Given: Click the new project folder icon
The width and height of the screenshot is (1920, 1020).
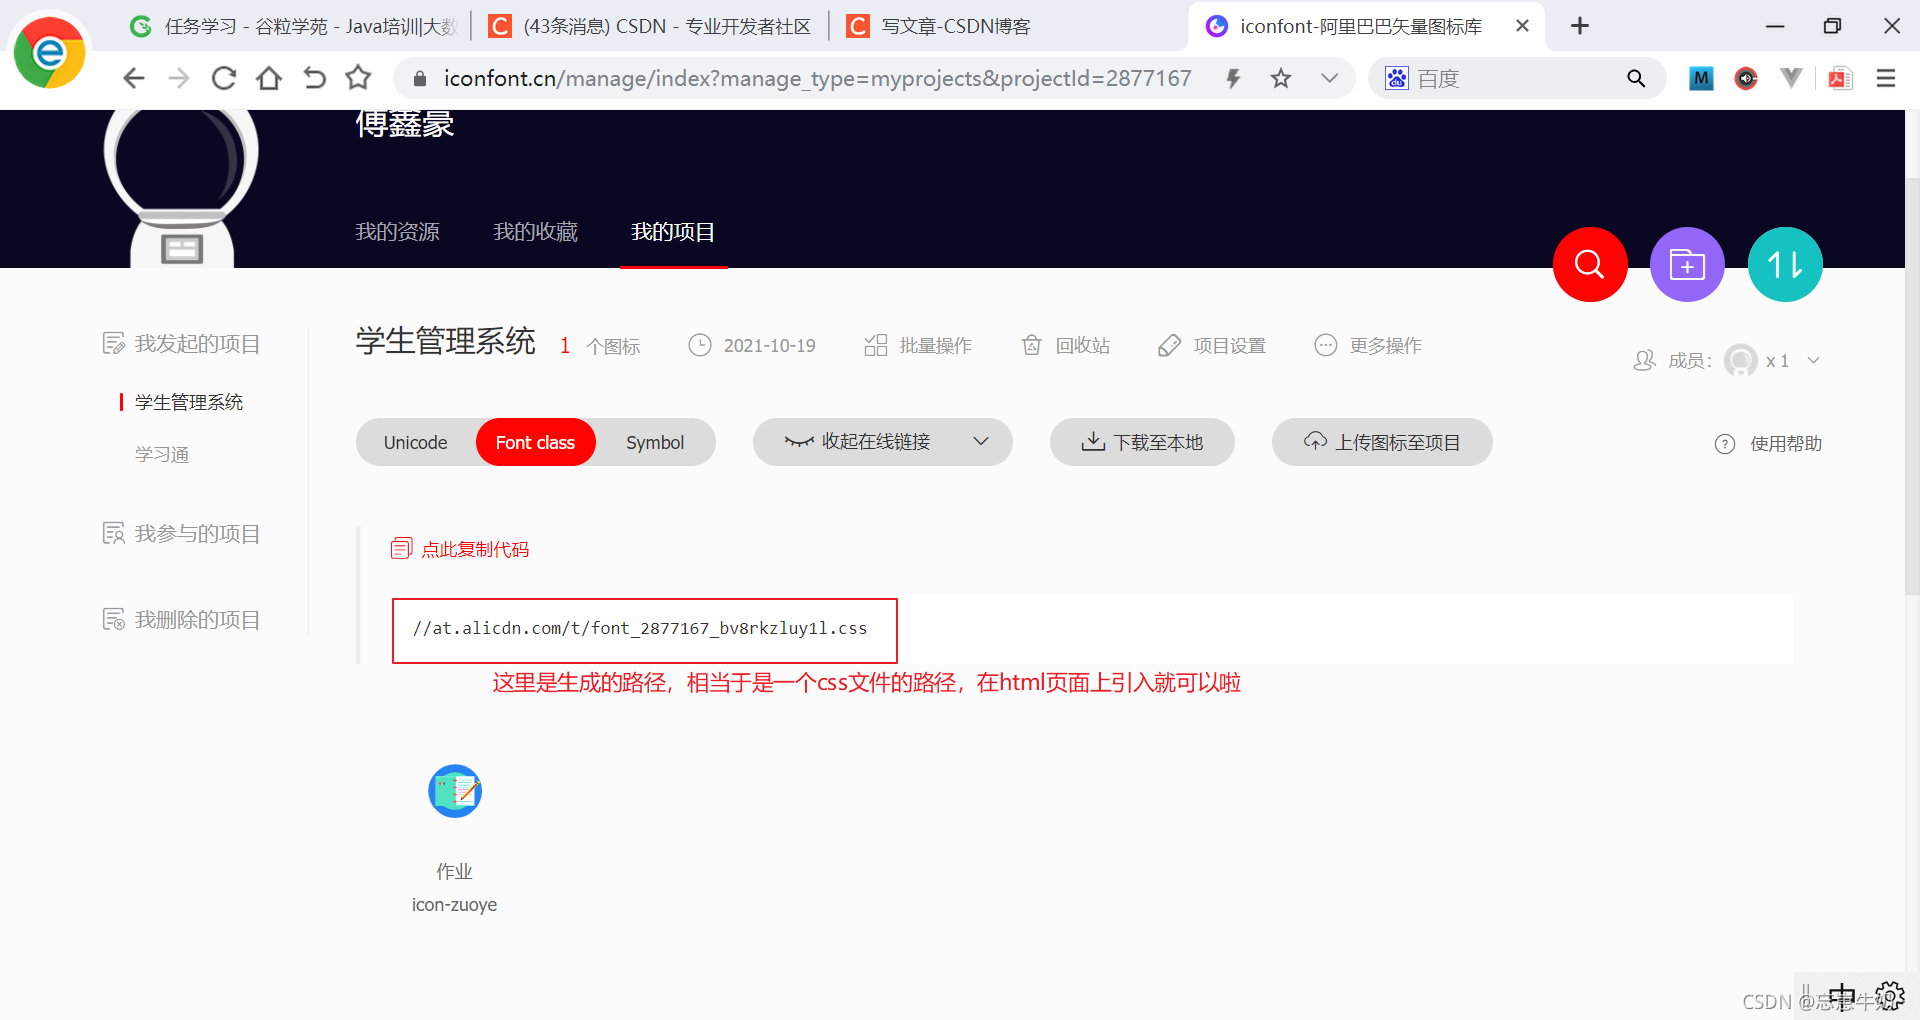Looking at the screenshot, I should (x=1687, y=264).
